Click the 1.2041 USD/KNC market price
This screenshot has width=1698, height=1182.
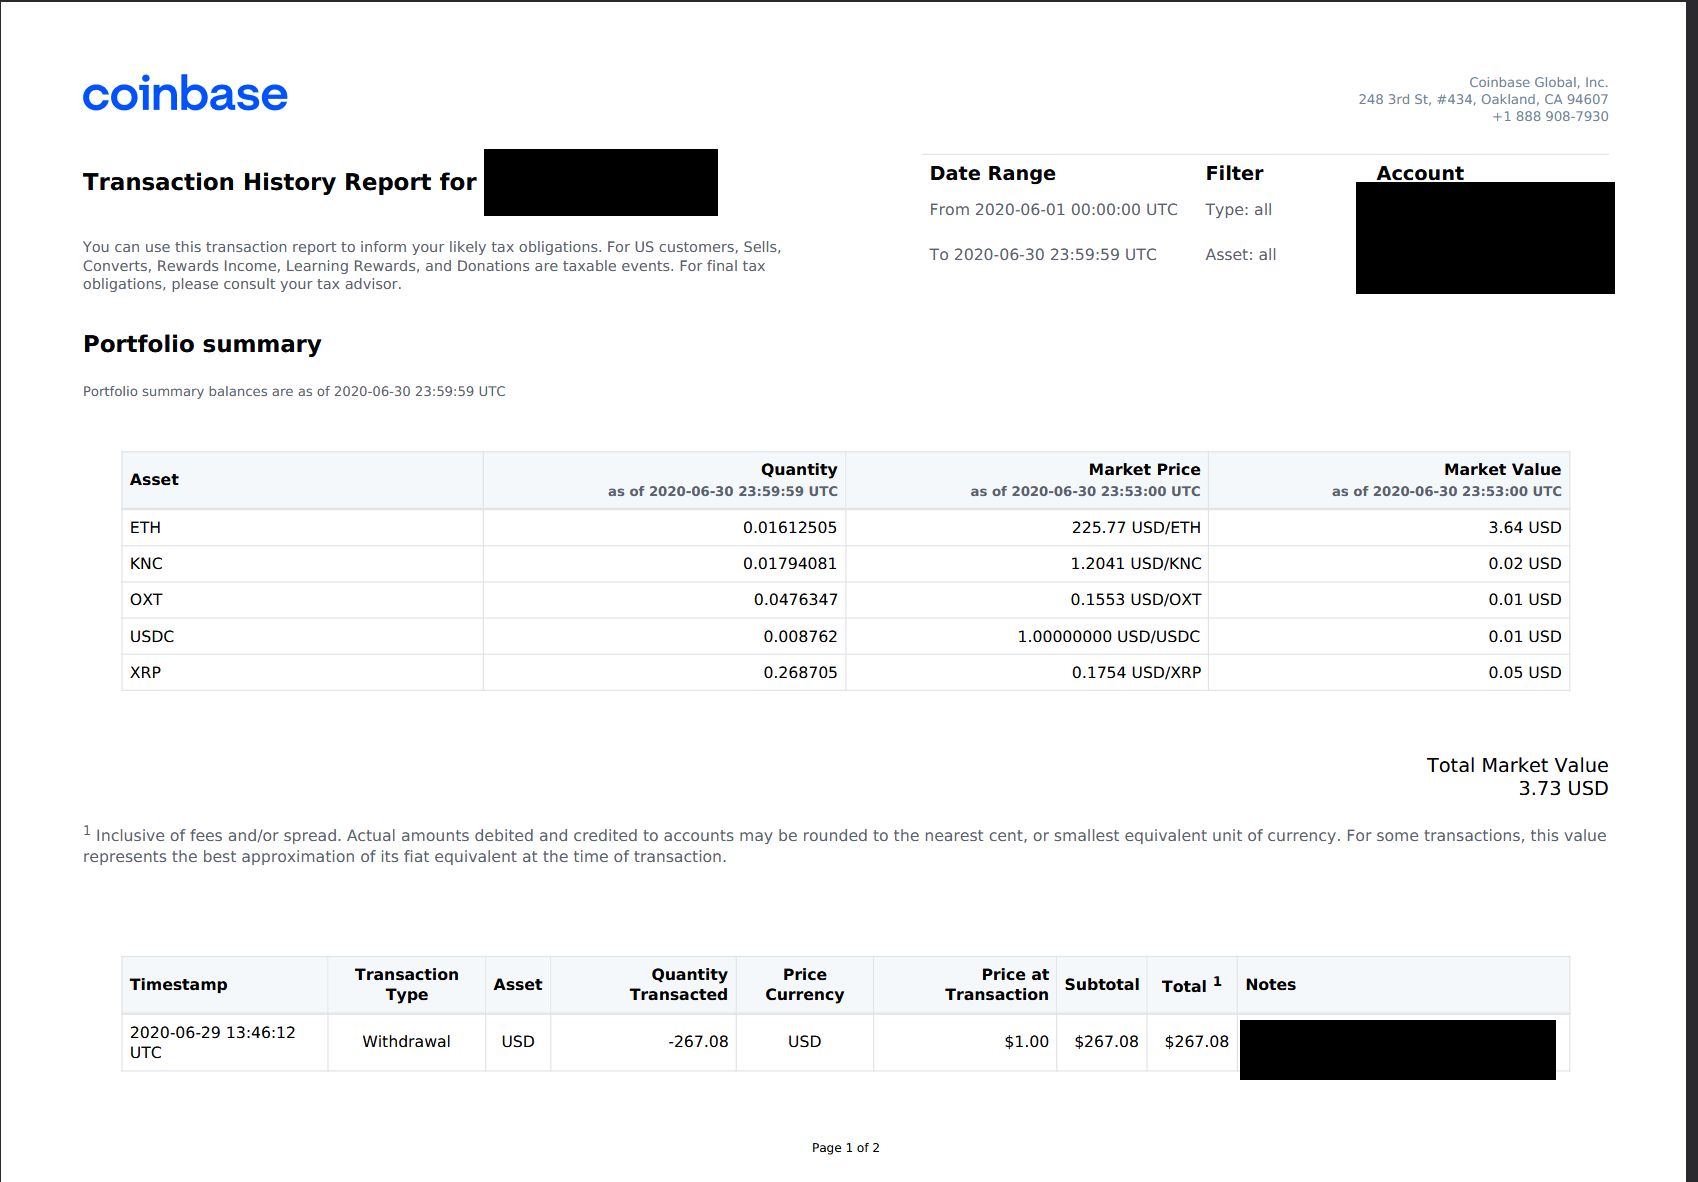pyautogui.click(x=1136, y=564)
